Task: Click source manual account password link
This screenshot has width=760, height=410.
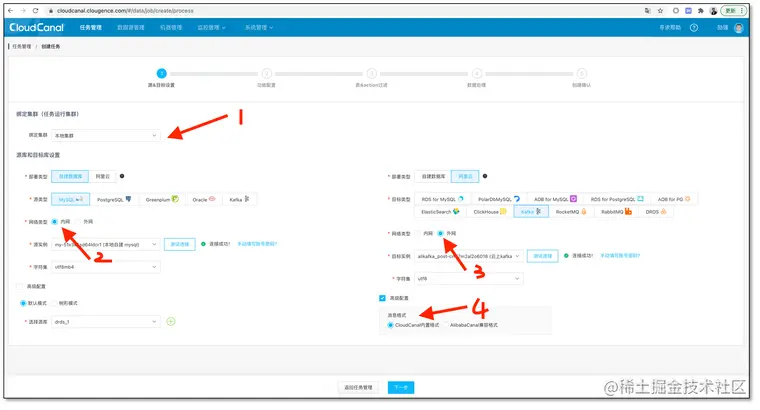Action: (x=257, y=244)
